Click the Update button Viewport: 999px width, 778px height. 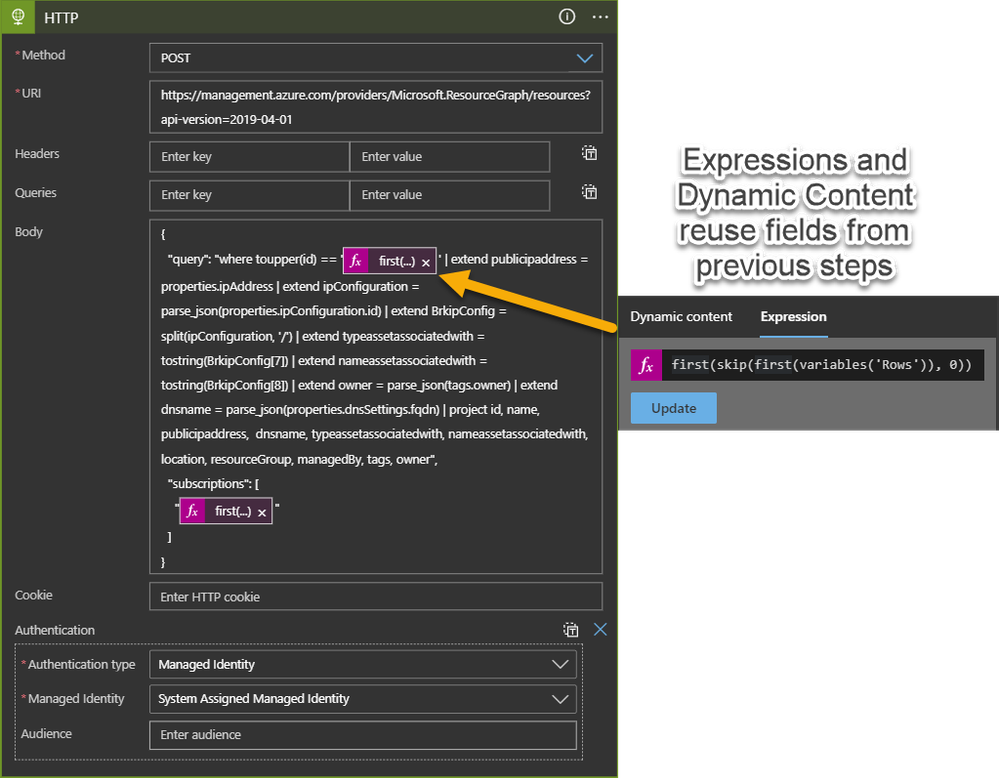(x=673, y=408)
